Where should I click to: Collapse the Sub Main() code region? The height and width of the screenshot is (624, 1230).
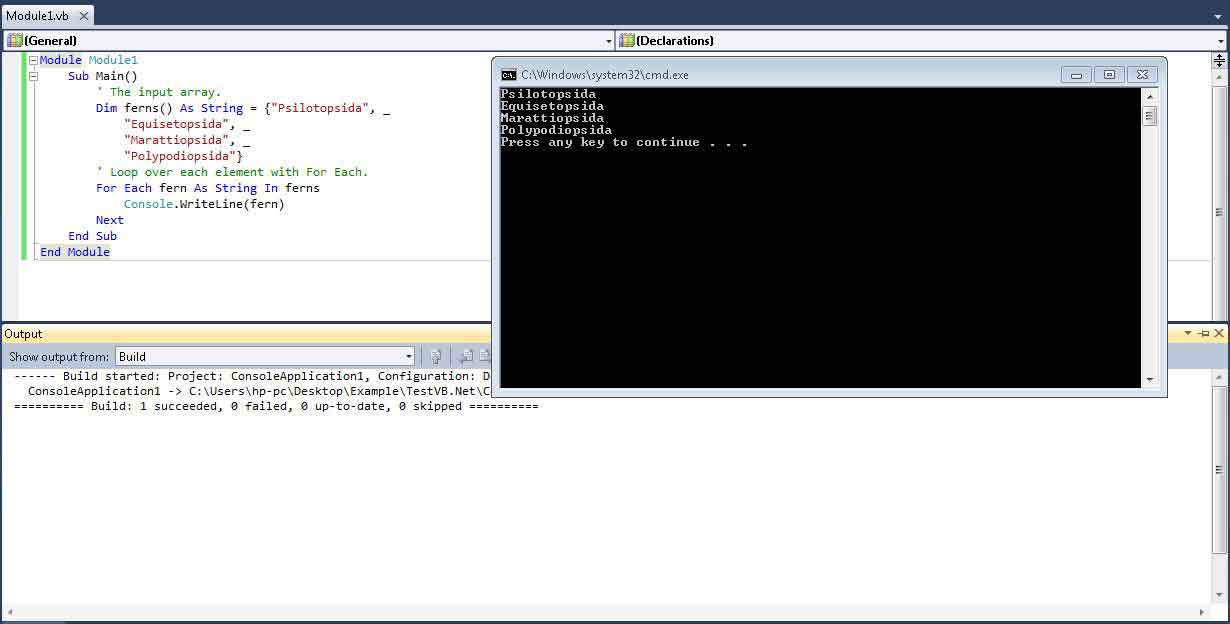32,76
